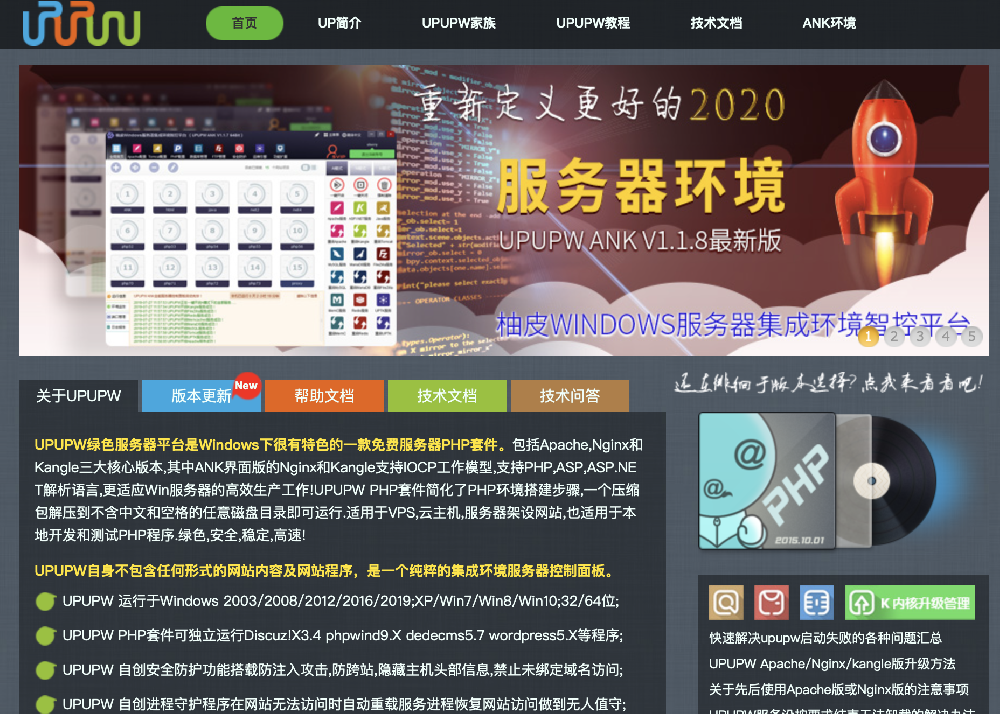Viewport: 1000px width, 714px height.
Task: Open the ANK环境 menu item
Action: (829, 23)
